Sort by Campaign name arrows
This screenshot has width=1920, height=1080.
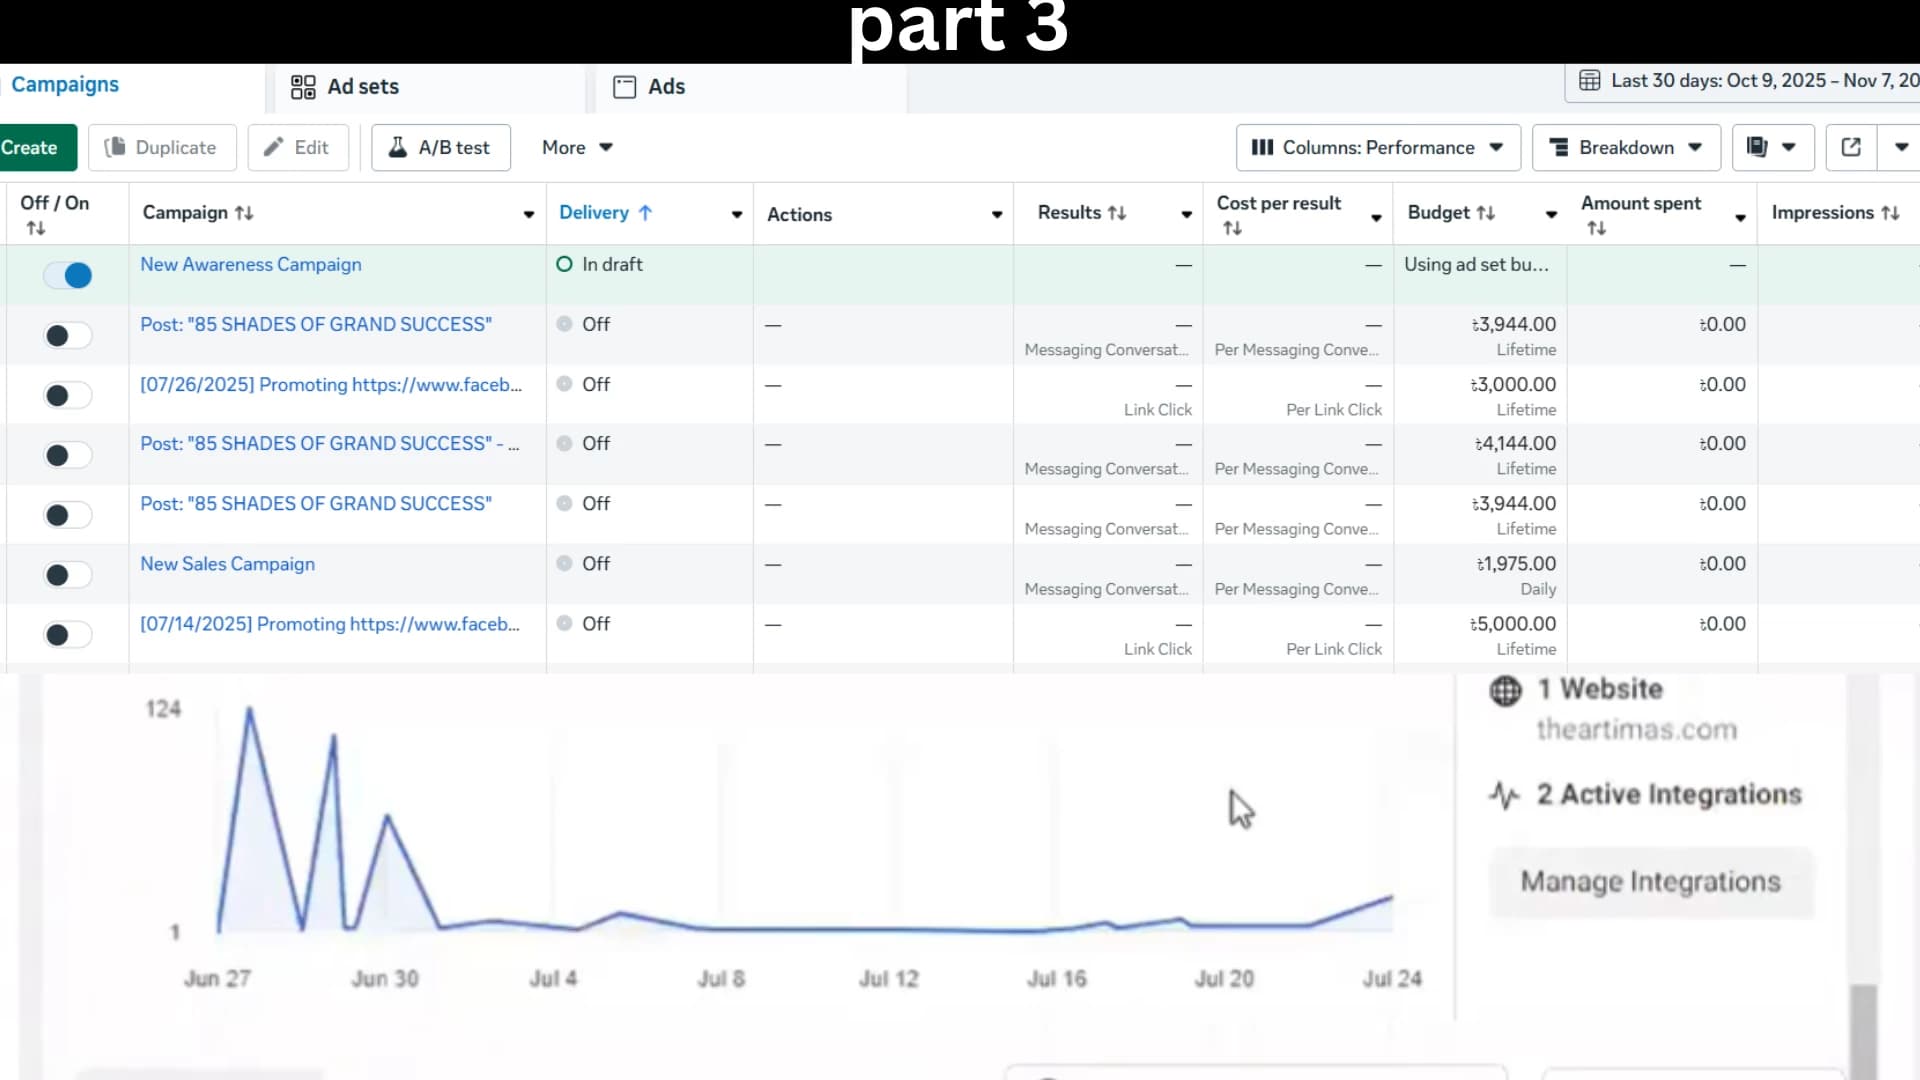(x=244, y=213)
